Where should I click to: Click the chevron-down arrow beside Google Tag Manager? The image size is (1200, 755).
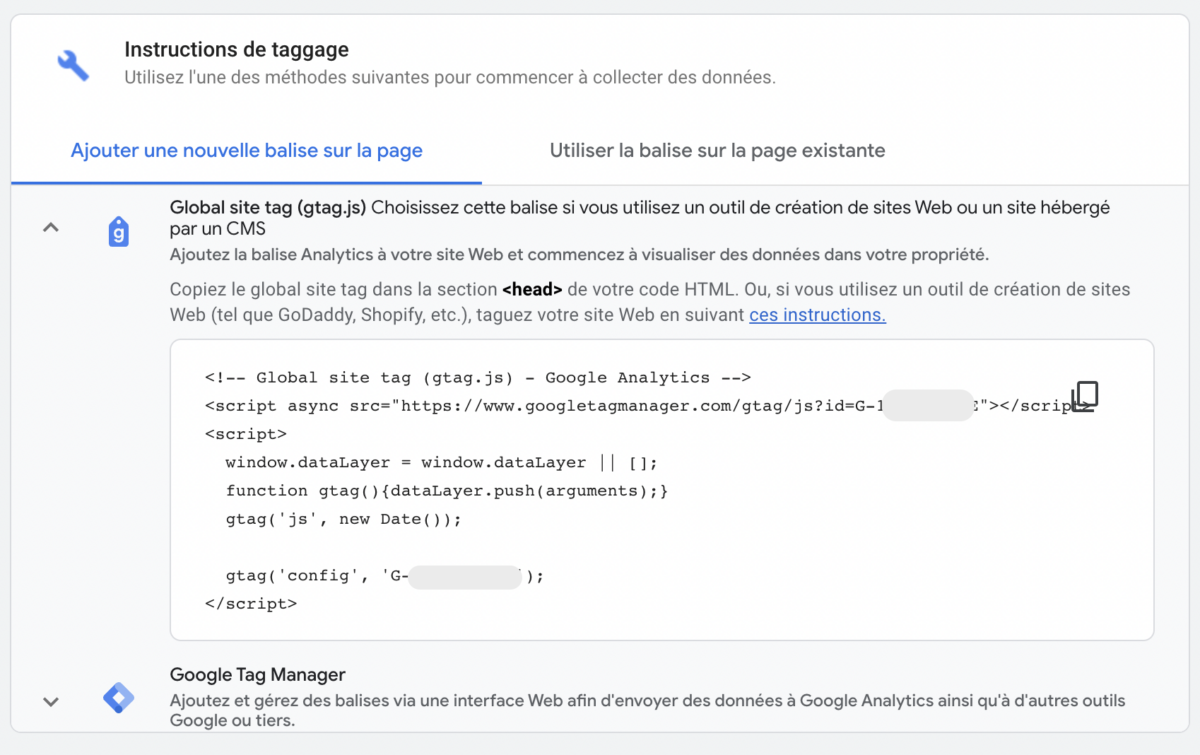(x=51, y=702)
